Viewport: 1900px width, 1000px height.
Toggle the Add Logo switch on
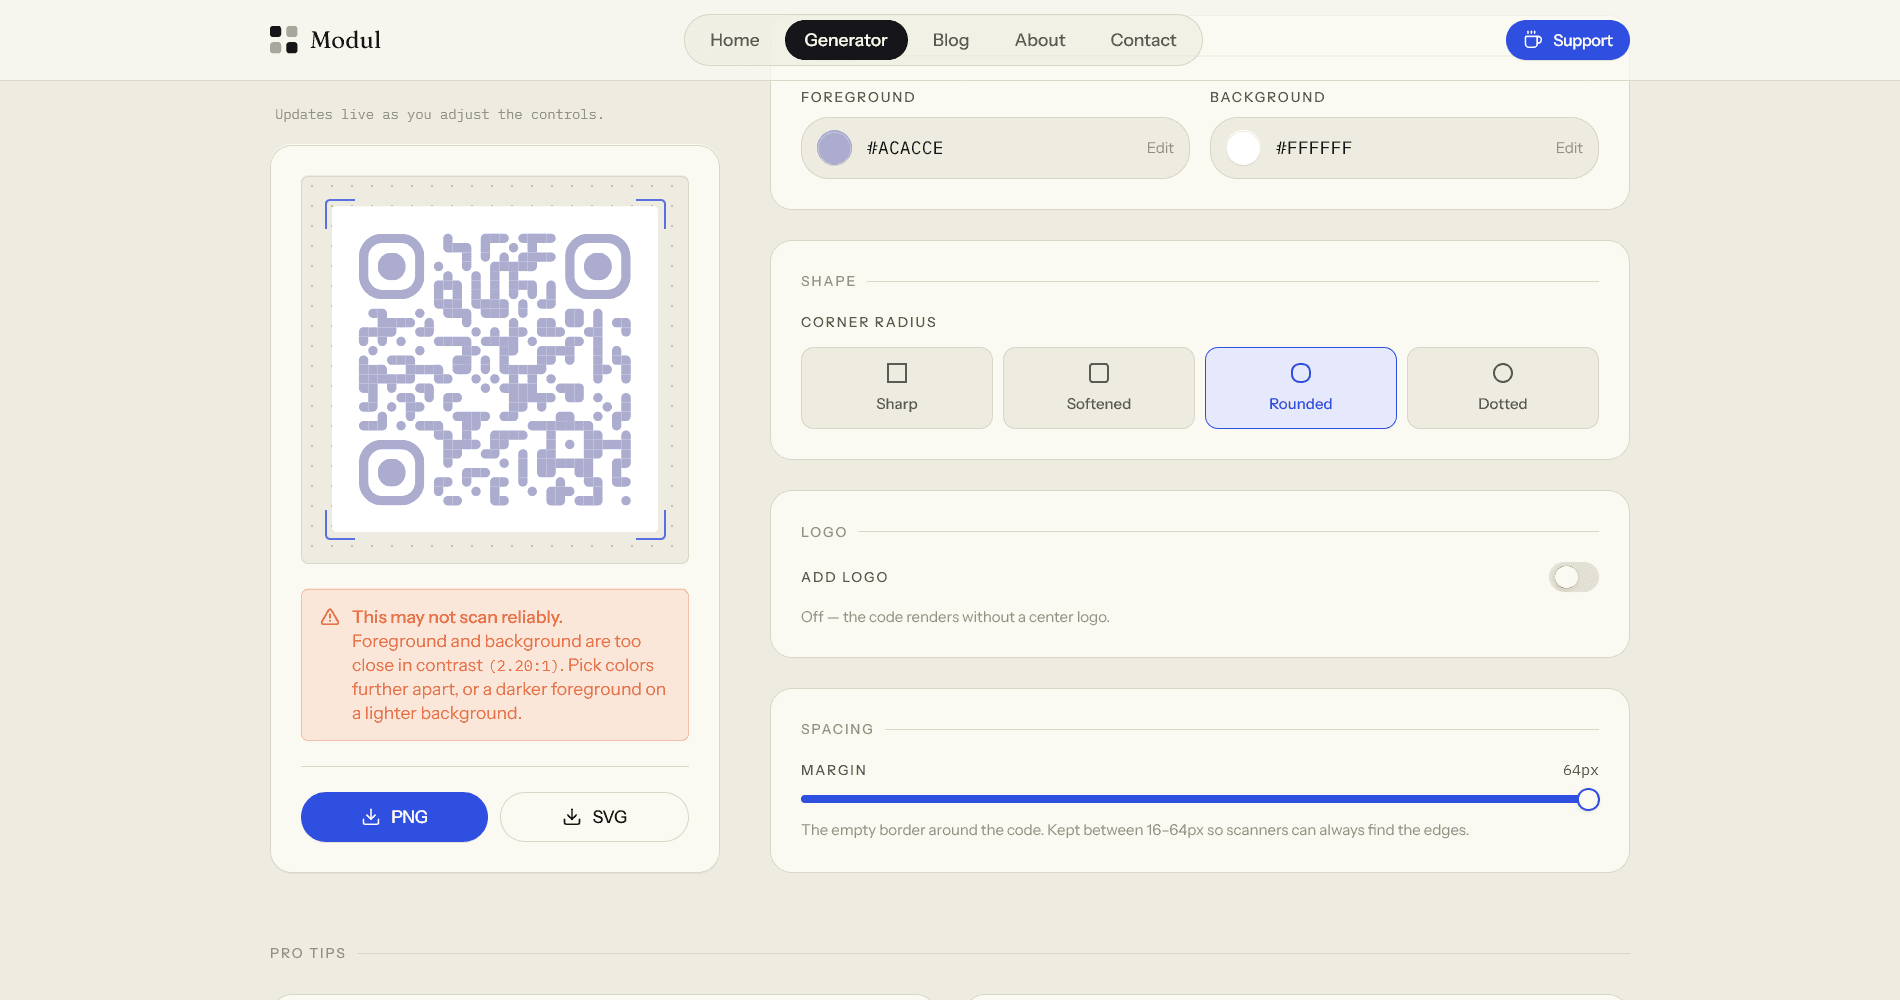1574,577
